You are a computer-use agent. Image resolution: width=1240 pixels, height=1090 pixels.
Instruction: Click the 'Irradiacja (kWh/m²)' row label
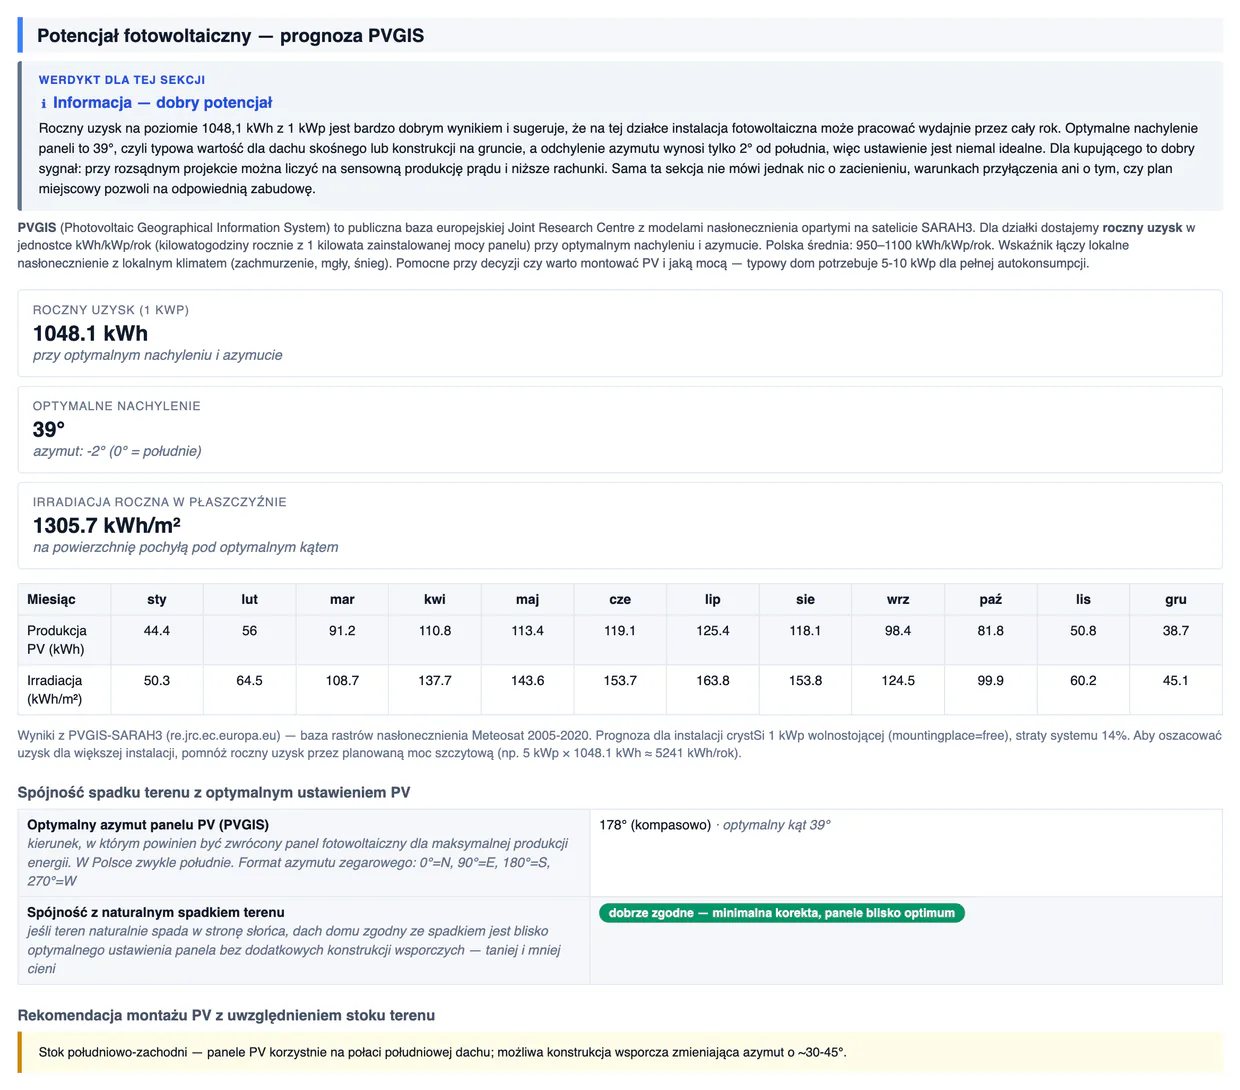pyautogui.click(x=55, y=690)
